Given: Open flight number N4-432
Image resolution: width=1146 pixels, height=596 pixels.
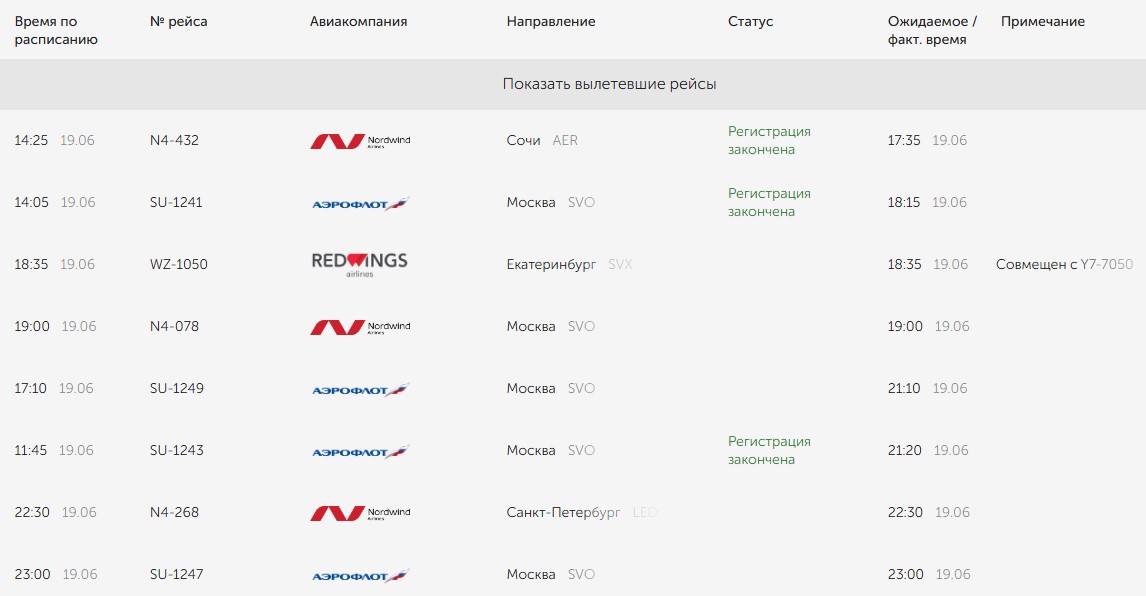Looking at the screenshot, I should click(174, 140).
